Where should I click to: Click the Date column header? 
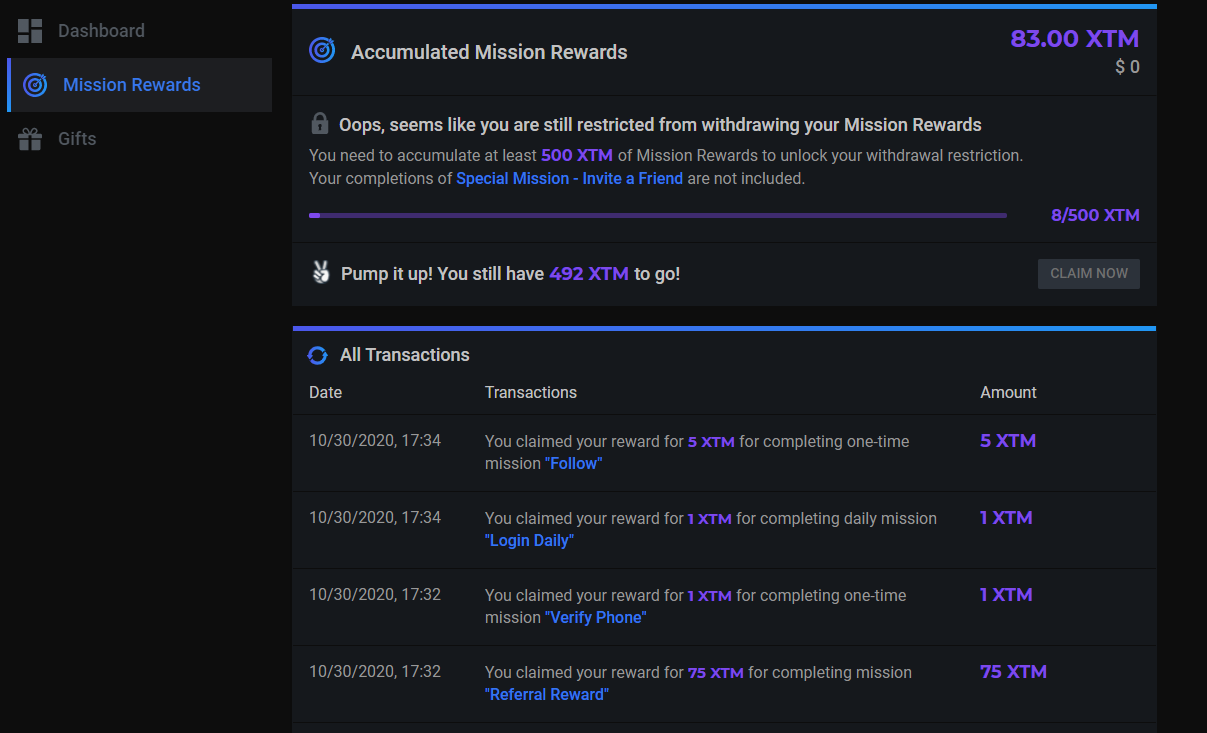(326, 393)
